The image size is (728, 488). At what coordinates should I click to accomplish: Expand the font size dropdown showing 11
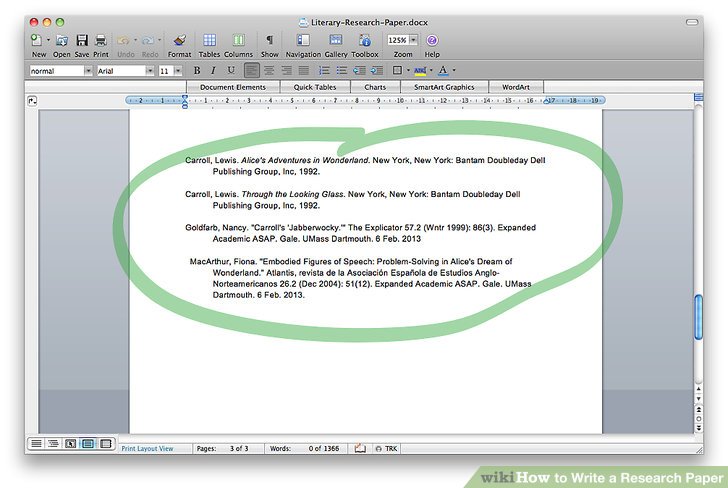[x=178, y=71]
